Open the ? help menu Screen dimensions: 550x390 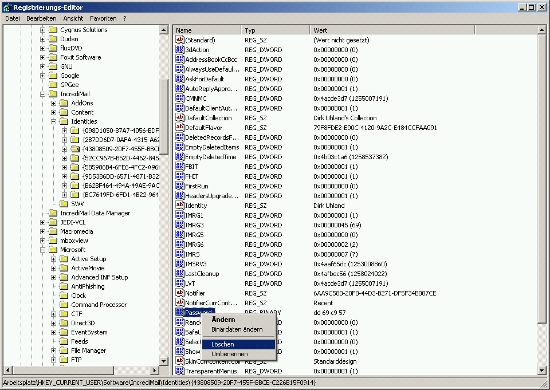[125, 19]
